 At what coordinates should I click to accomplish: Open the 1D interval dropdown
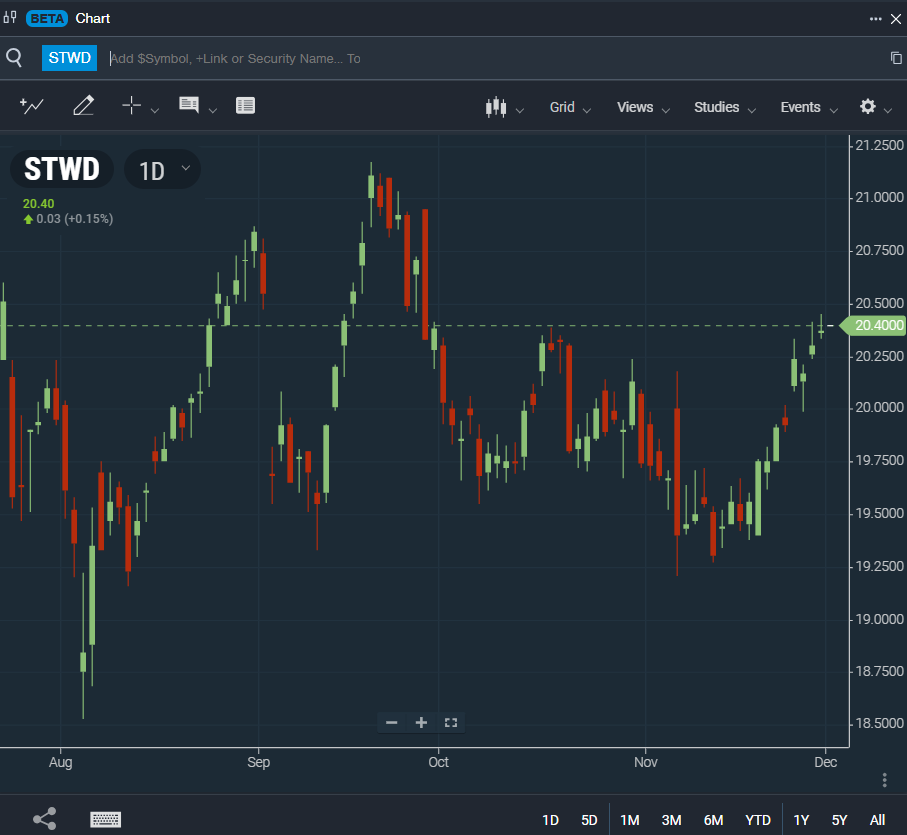[x=163, y=169]
